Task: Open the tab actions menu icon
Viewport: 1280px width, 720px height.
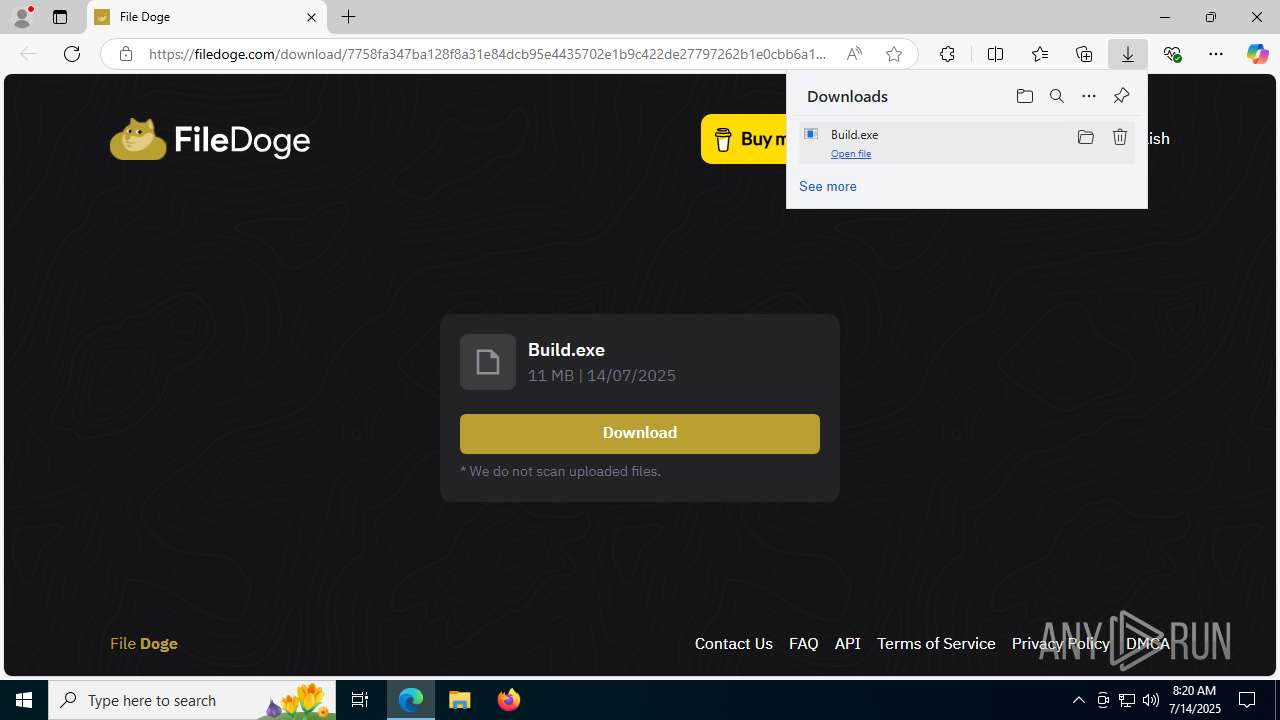Action: pyautogui.click(x=60, y=17)
